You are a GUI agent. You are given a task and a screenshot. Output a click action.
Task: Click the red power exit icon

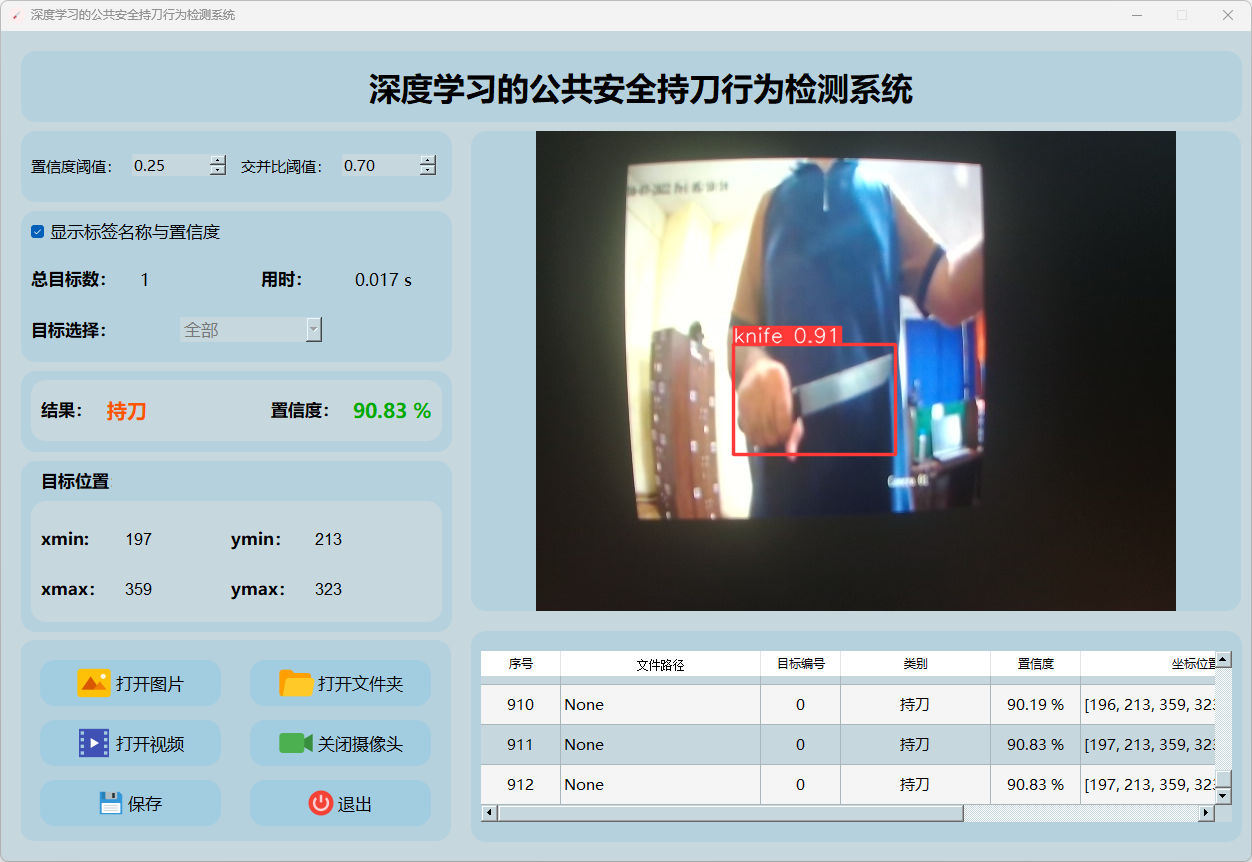(x=321, y=803)
